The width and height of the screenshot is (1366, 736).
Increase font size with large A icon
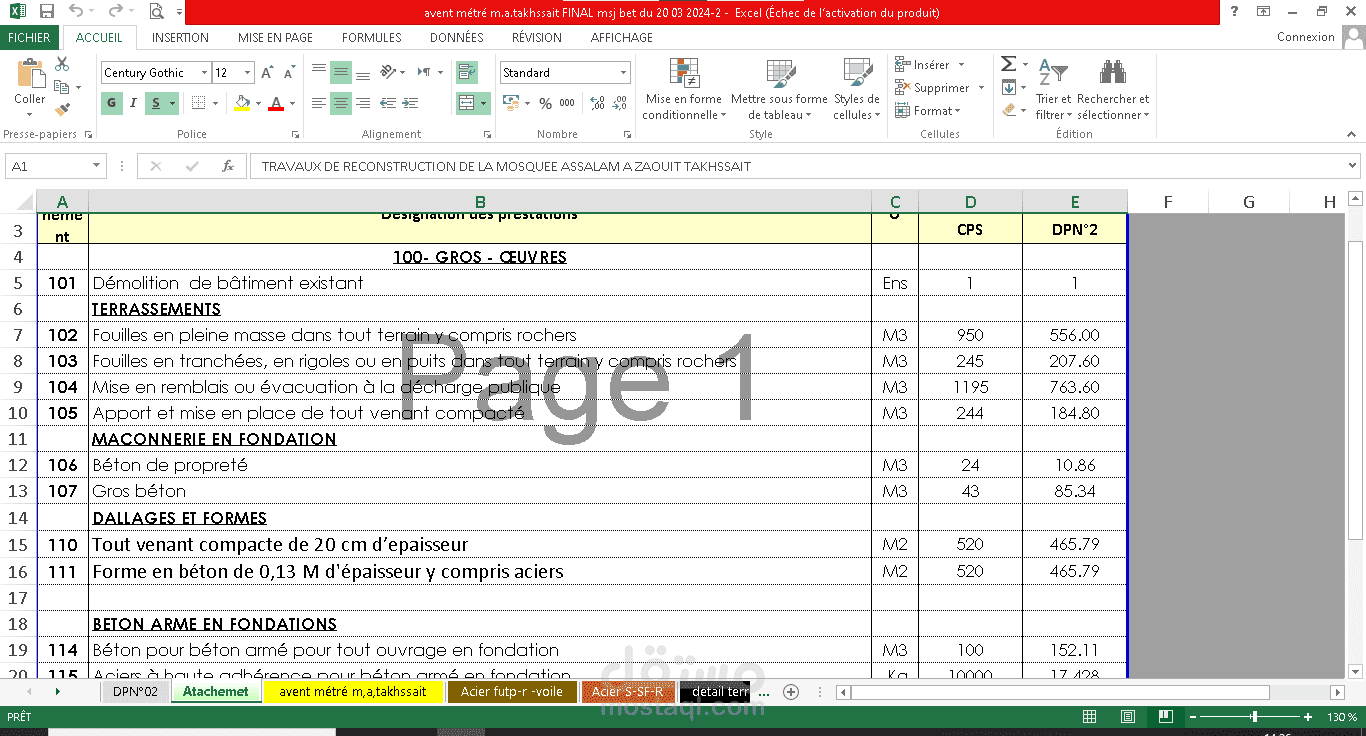[x=267, y=73]
